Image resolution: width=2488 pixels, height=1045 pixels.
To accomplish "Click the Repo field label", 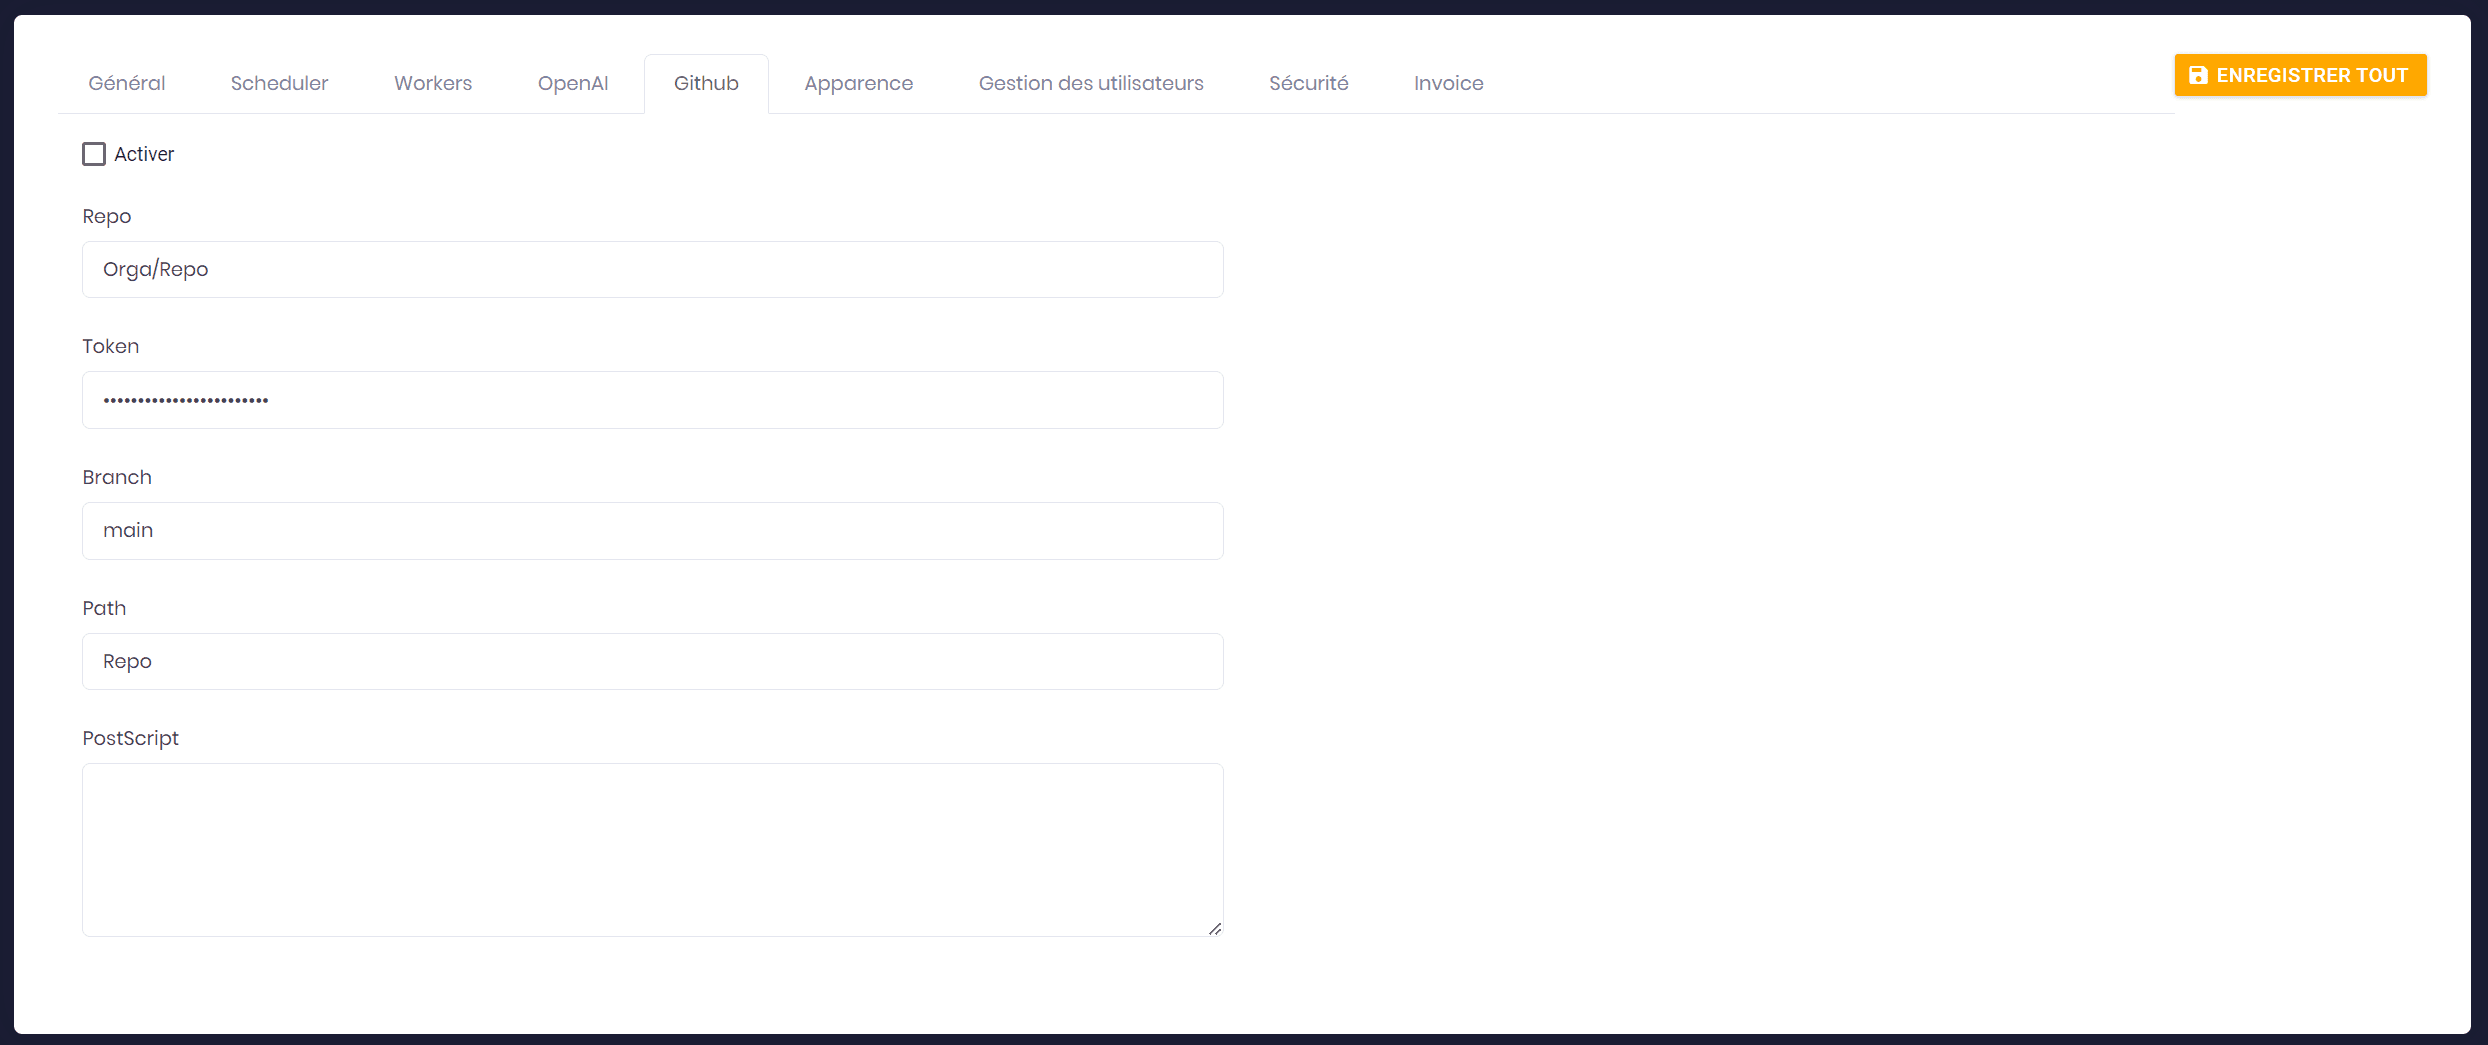I will [107, 216].
